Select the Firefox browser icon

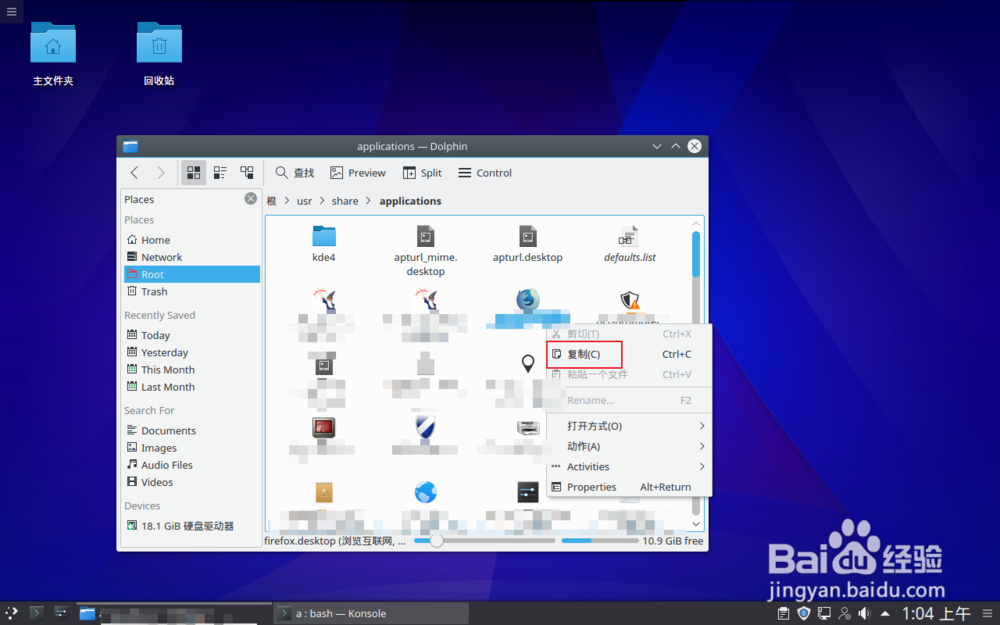(x=529, y=300)
